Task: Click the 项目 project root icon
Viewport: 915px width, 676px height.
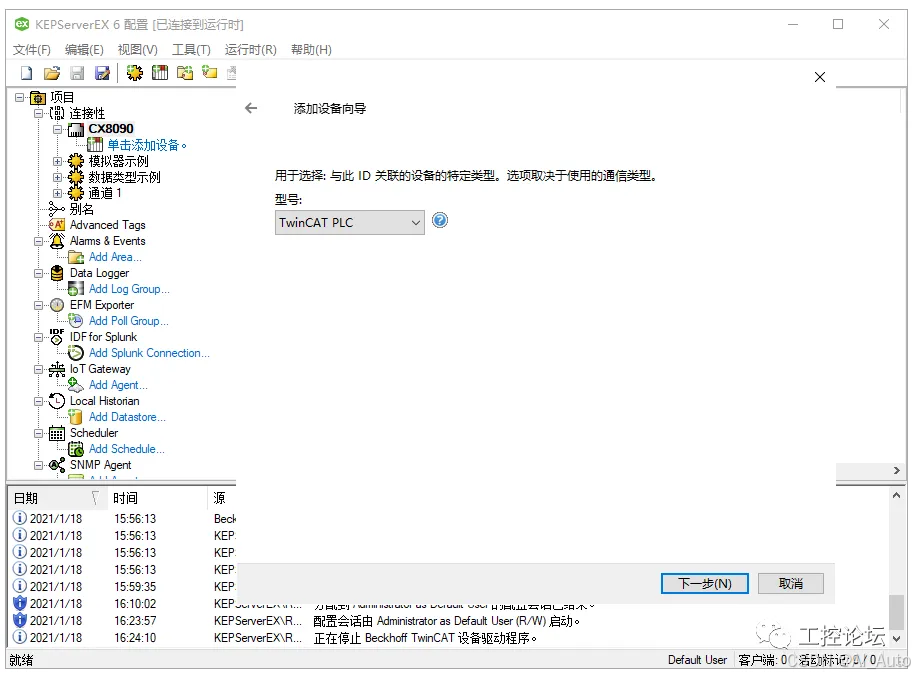Action: coord(38,97)
